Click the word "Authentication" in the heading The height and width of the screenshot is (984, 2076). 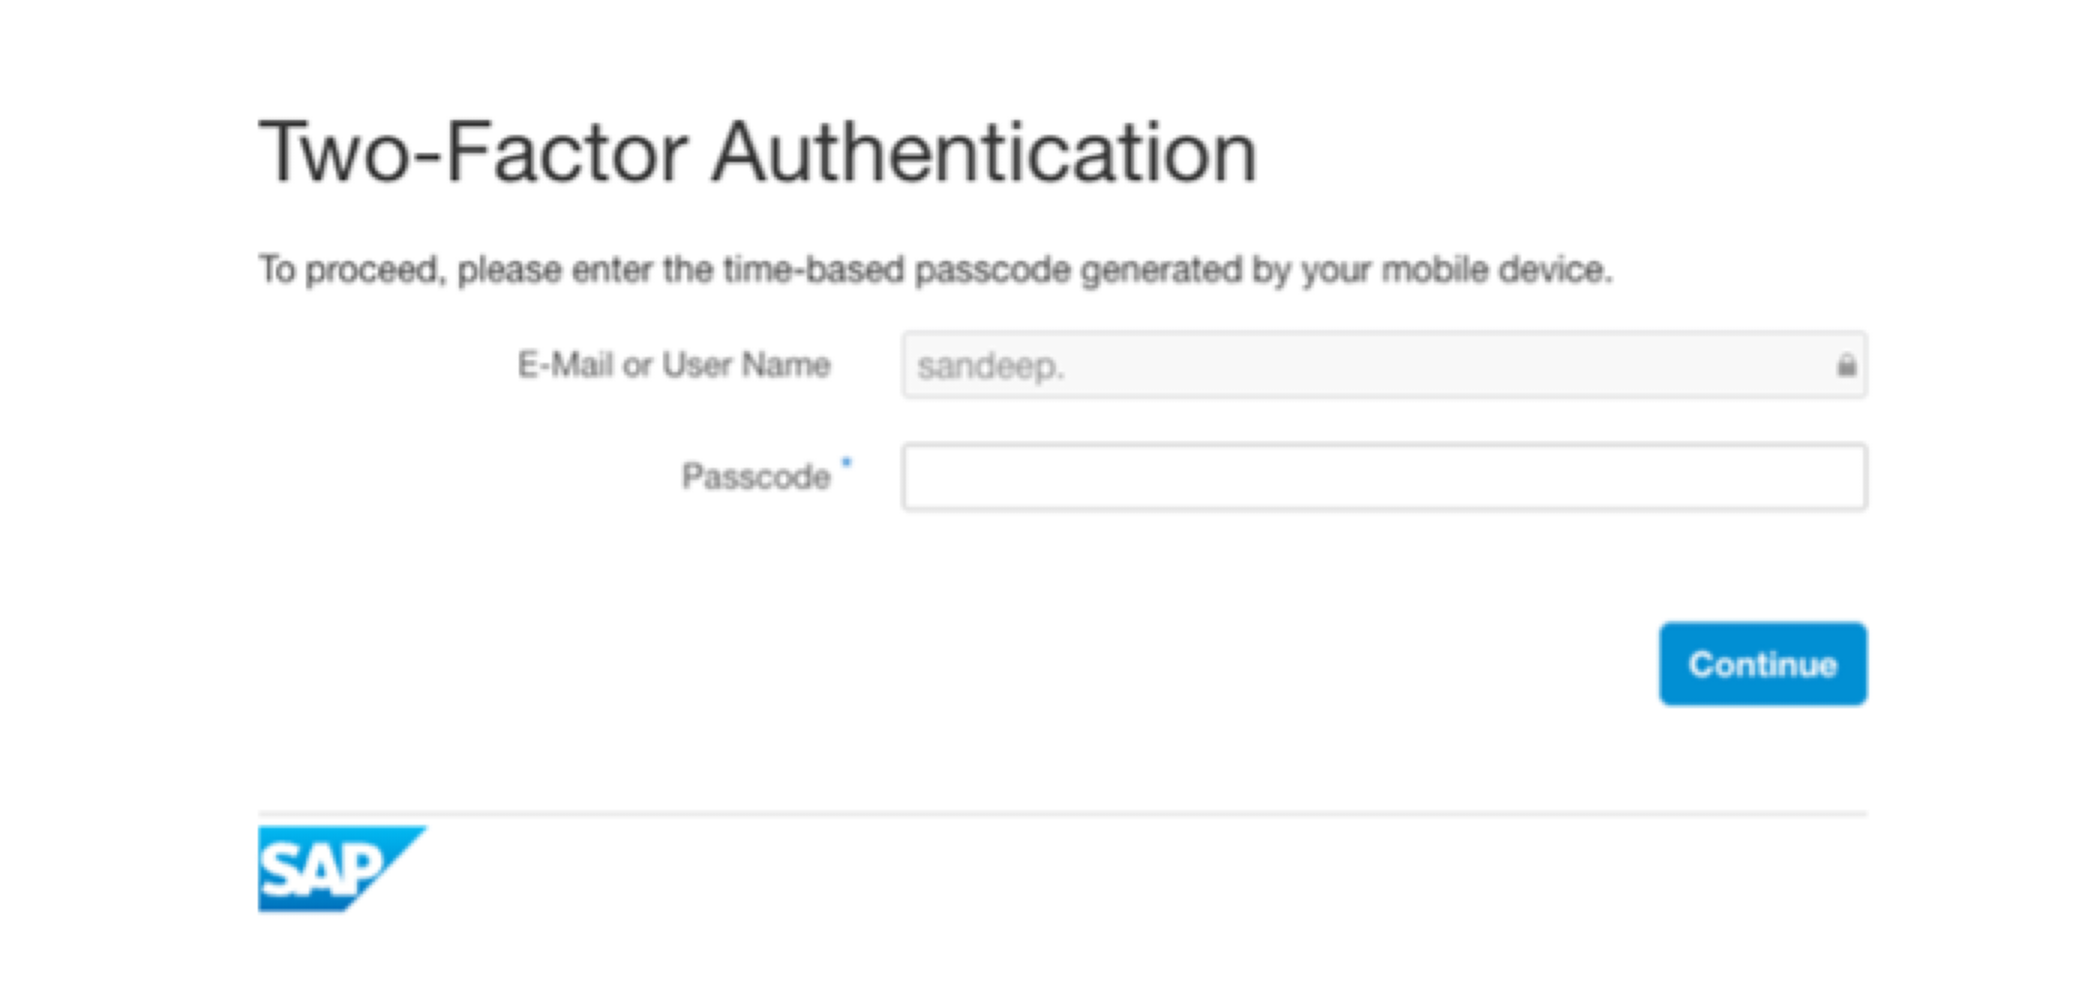point(984,153)
